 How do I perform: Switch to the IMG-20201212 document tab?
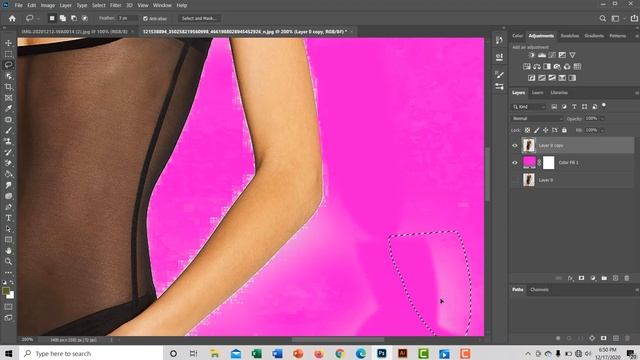(74, 31)
